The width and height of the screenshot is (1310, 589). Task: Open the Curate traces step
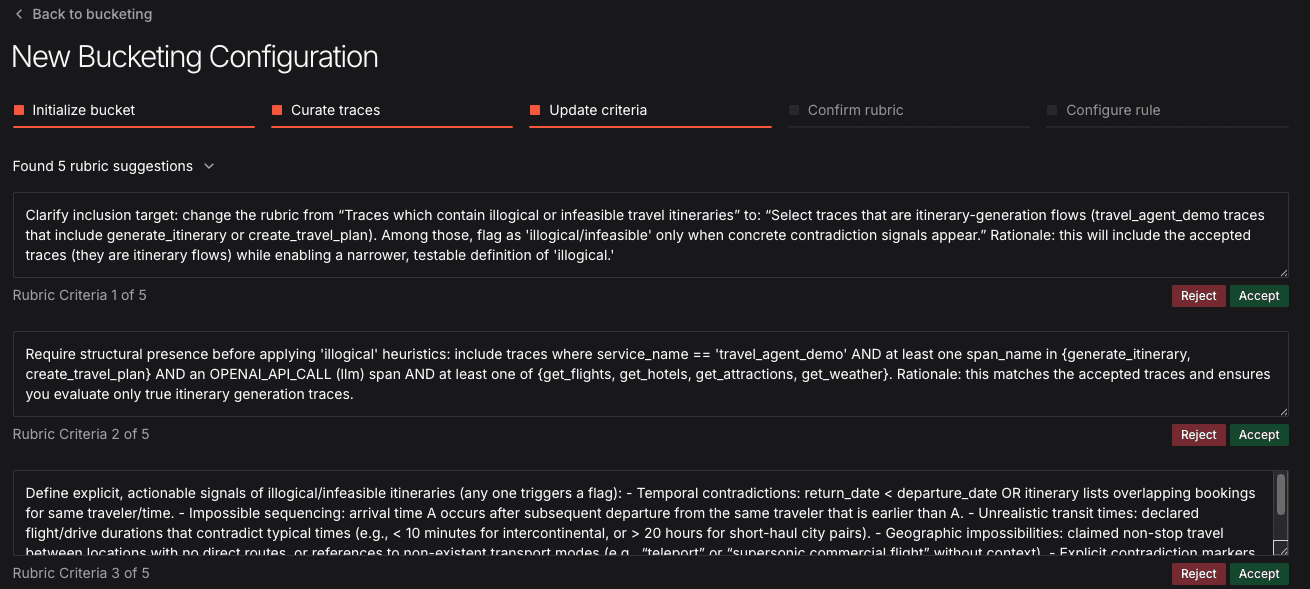[x=335, y=110]
